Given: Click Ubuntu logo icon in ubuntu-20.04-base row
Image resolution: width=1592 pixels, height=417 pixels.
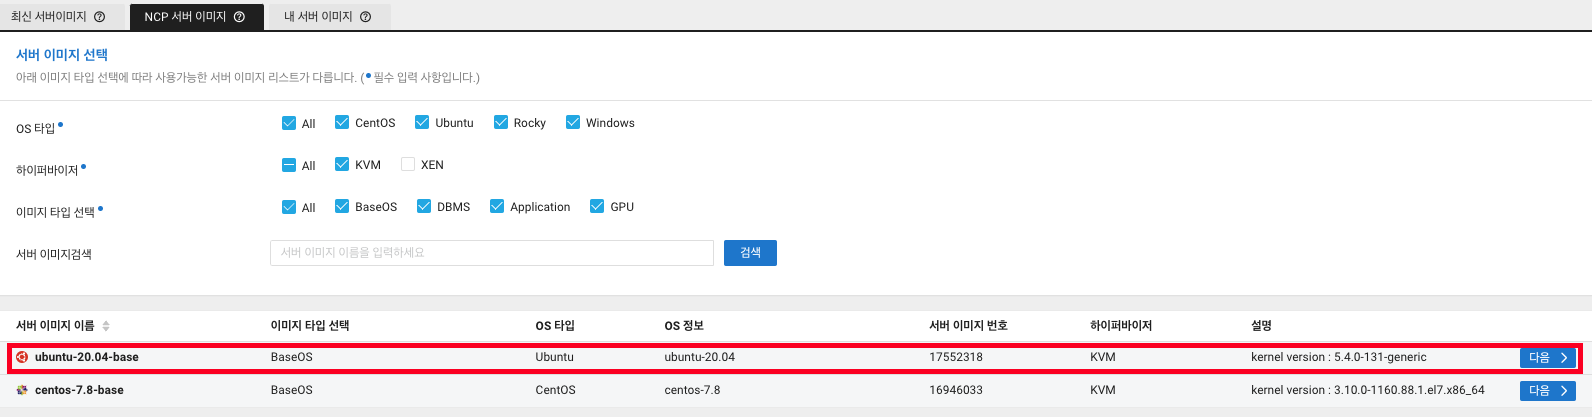Looking at the screenshot, I should pos(23,357).
